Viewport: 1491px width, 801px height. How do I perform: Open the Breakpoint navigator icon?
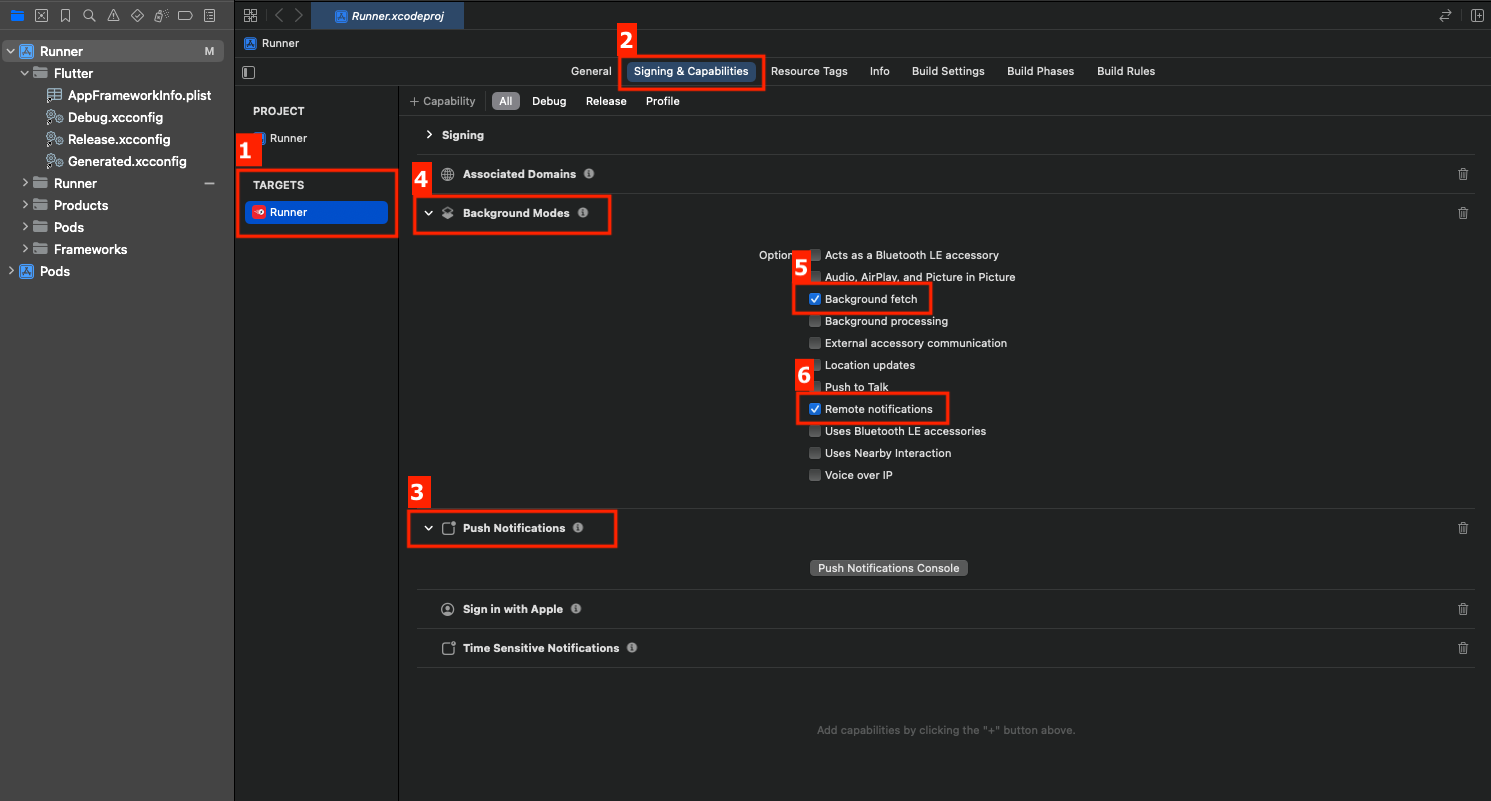[x=185, y=16]
